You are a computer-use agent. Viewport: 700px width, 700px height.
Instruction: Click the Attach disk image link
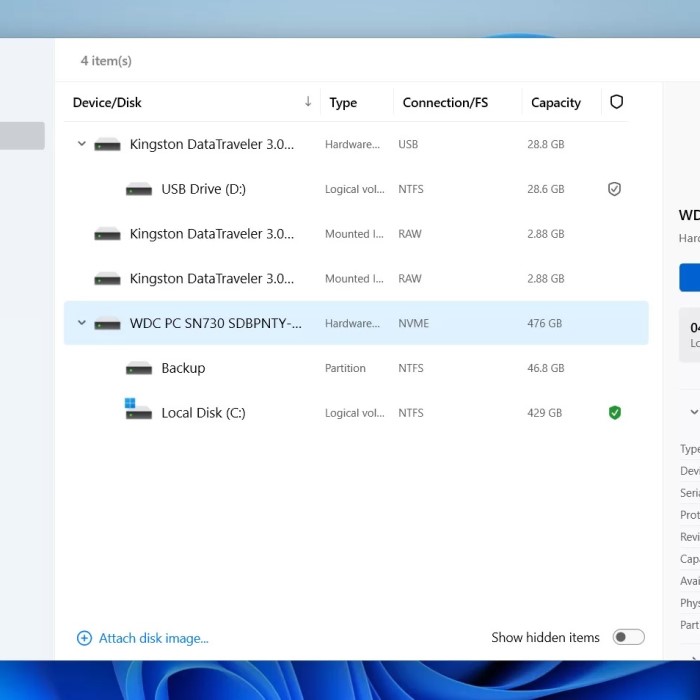tap(154, 638)
